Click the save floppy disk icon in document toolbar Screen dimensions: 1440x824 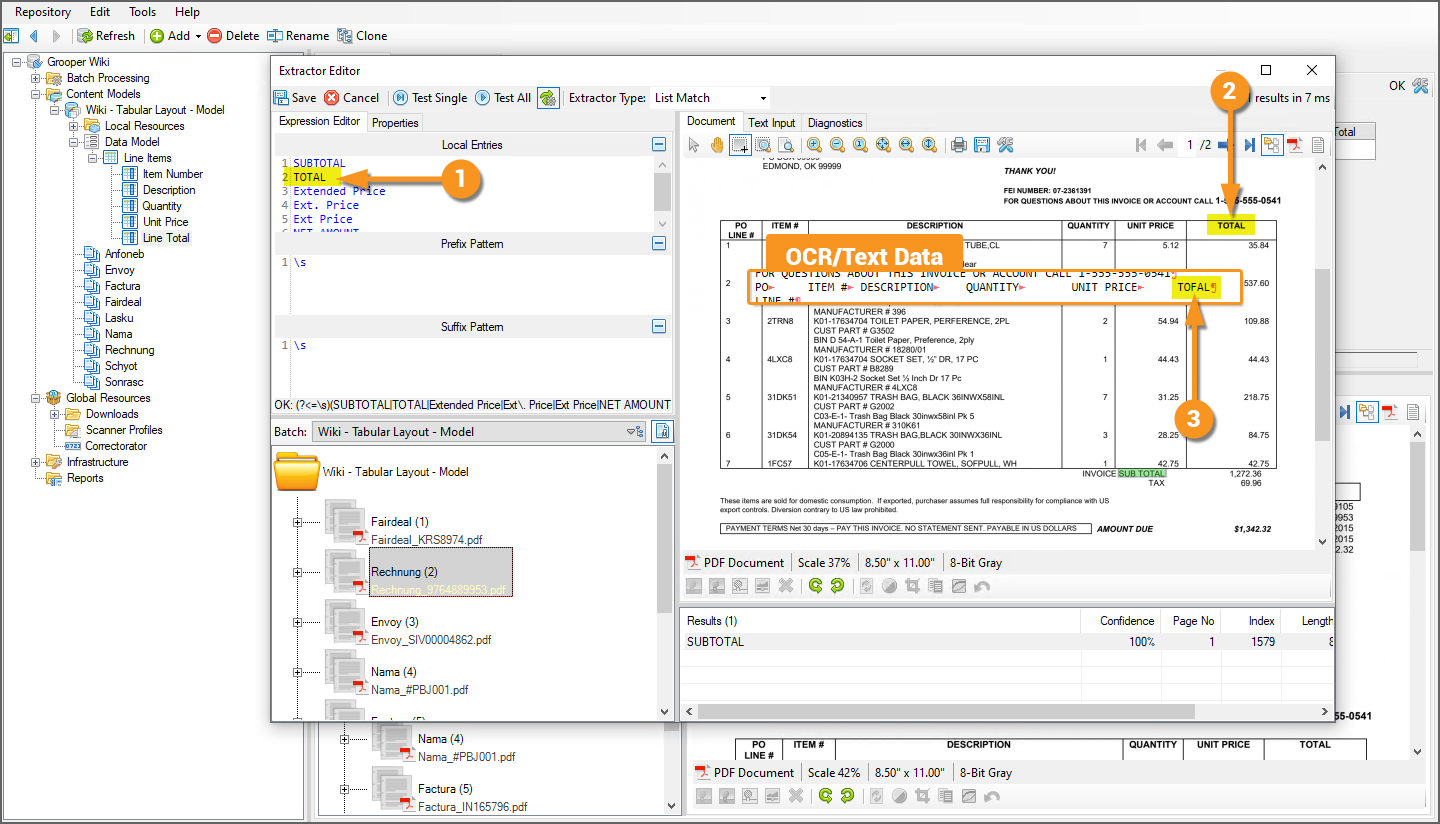coord(982,145)
